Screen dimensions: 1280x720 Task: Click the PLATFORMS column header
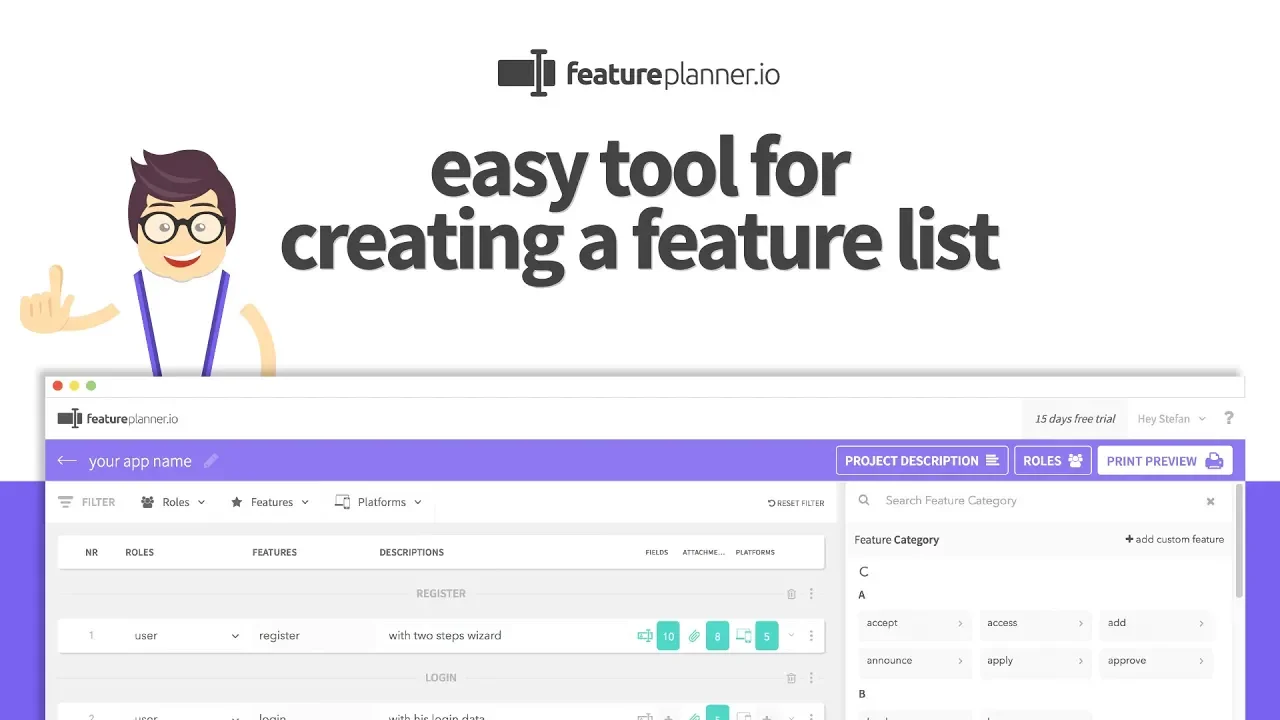coord(755,553)
